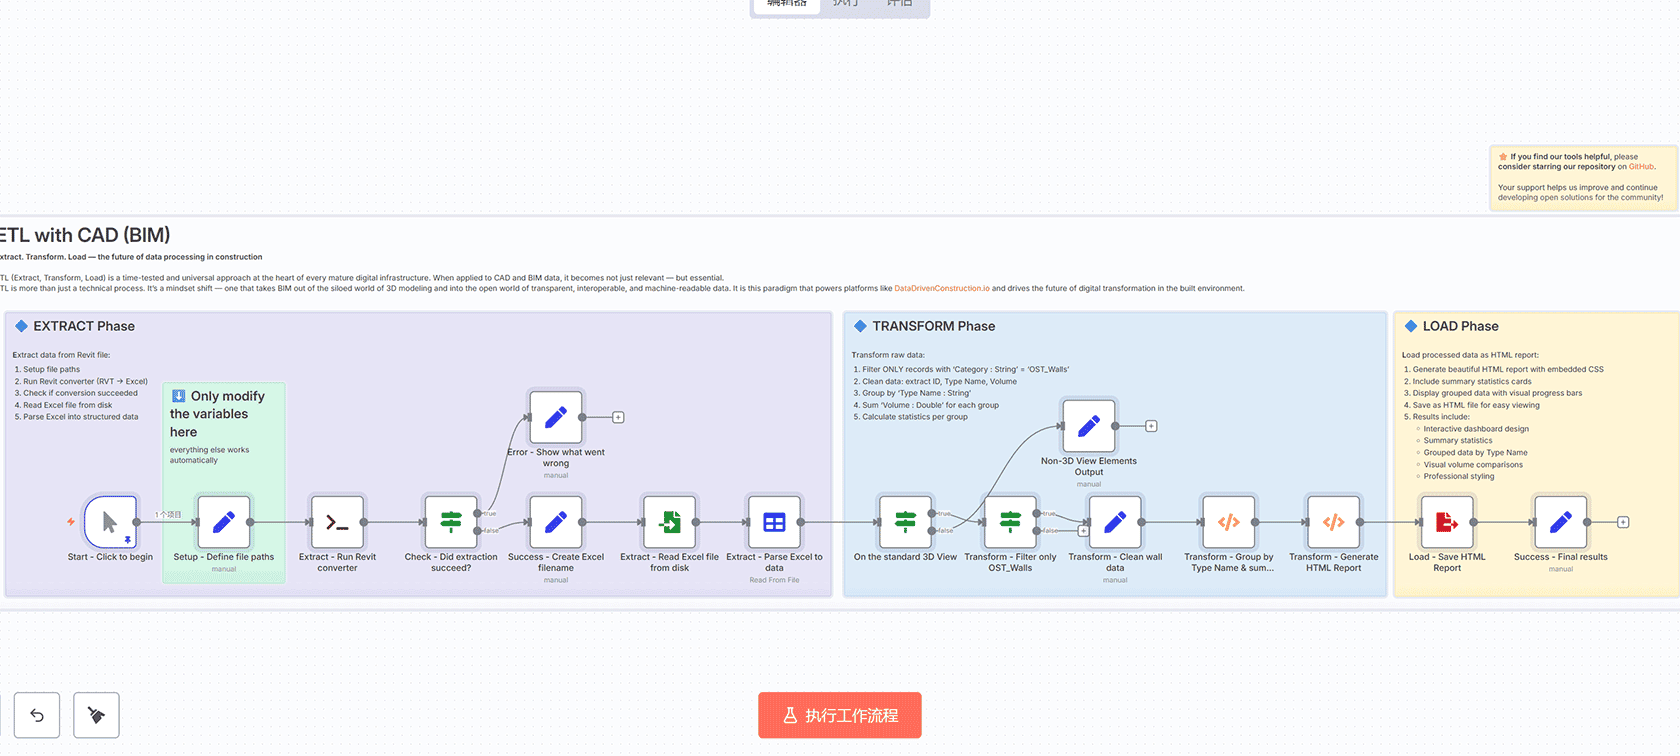This screenshot has height=756, width=1680.
Task: Click the Setup - Define file paths node
Action: (224, 522)
